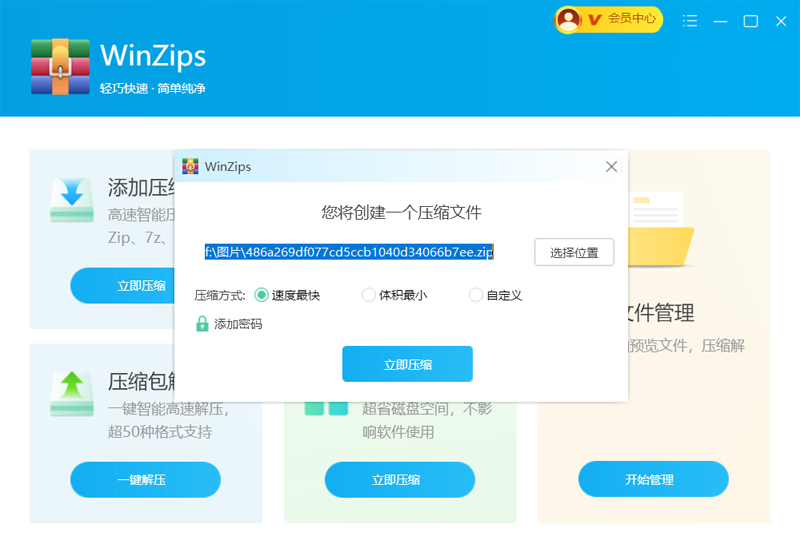Click the yellow folder file management icon
800x533 pixels.
click(661, 229)
